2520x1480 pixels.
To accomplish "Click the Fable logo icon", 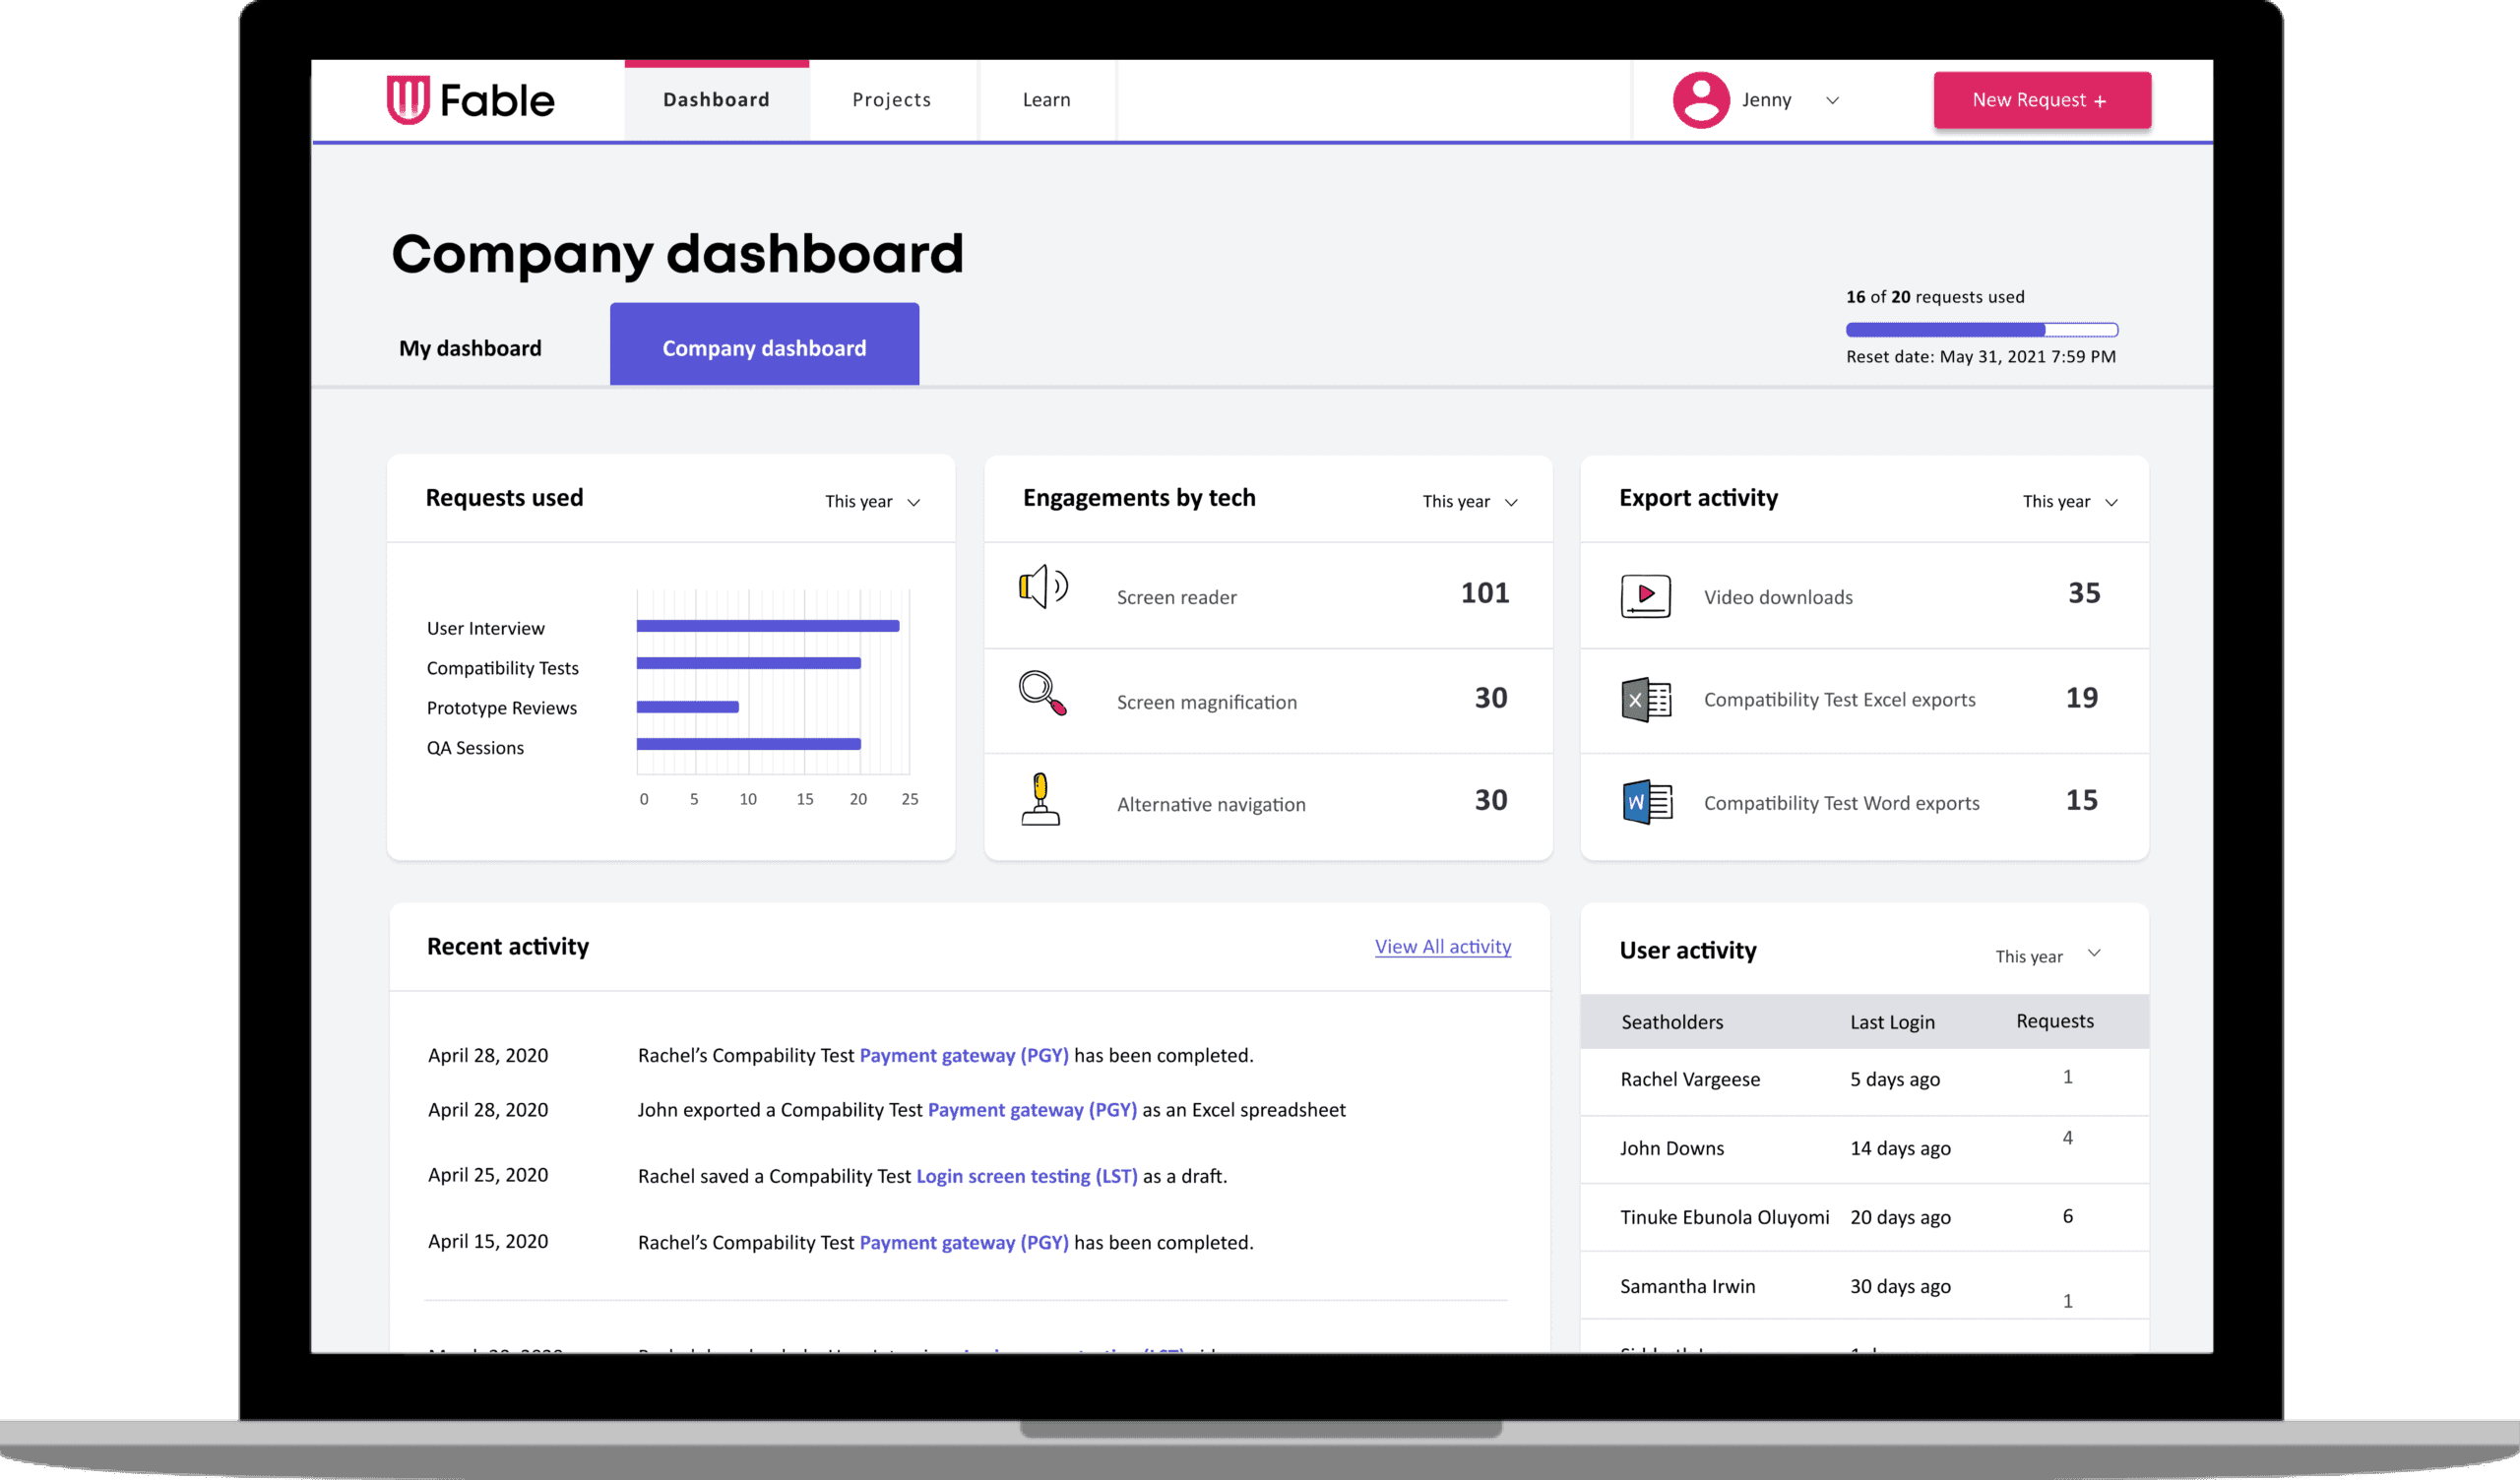I will coord(407,100).
